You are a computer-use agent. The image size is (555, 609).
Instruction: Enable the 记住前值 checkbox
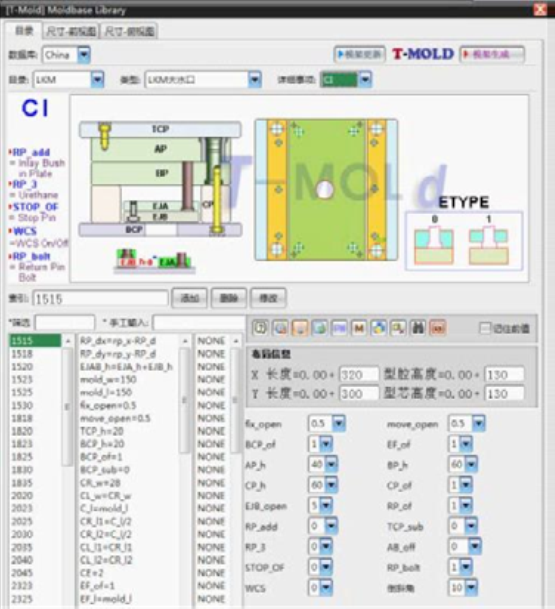click(485, 328)
